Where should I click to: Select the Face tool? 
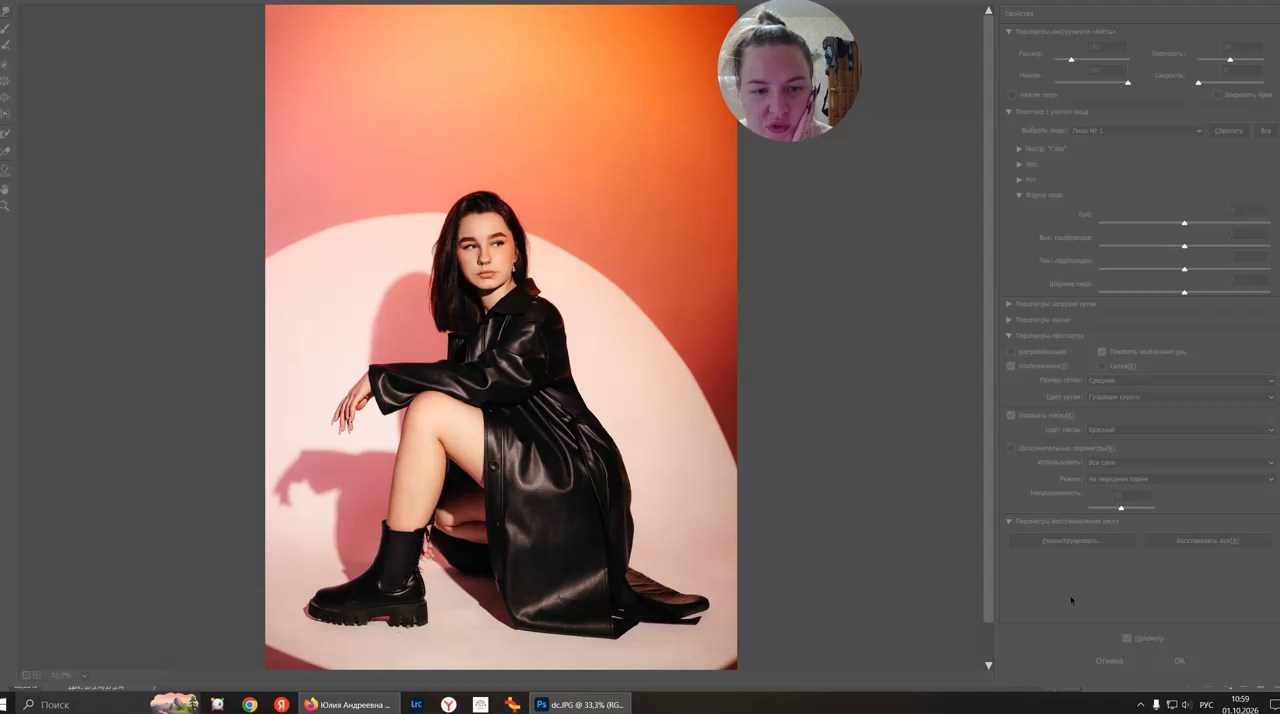pyautogui.click(x=5, y=170)
